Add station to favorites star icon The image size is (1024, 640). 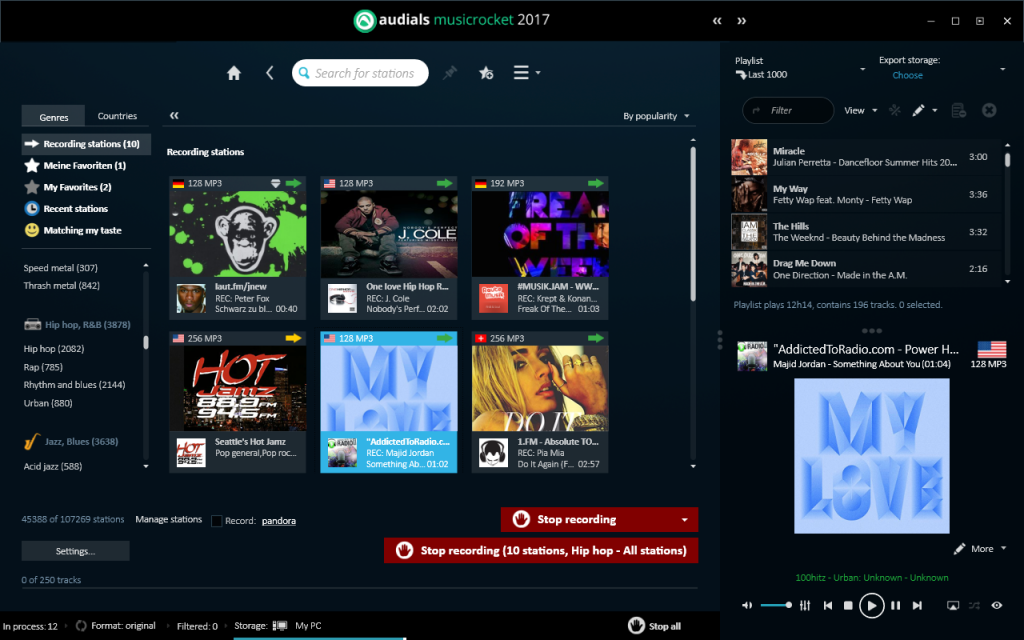pos(486,73)
